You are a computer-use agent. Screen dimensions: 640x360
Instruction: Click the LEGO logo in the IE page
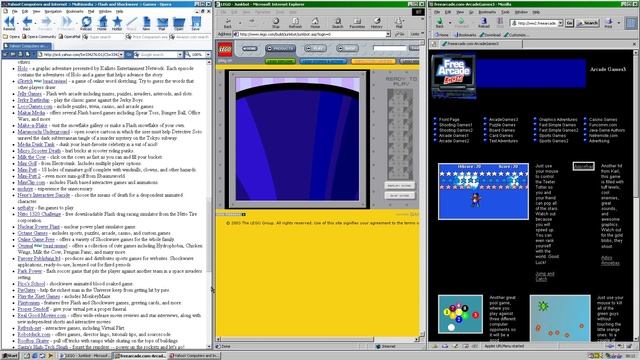tap(225, 49)
